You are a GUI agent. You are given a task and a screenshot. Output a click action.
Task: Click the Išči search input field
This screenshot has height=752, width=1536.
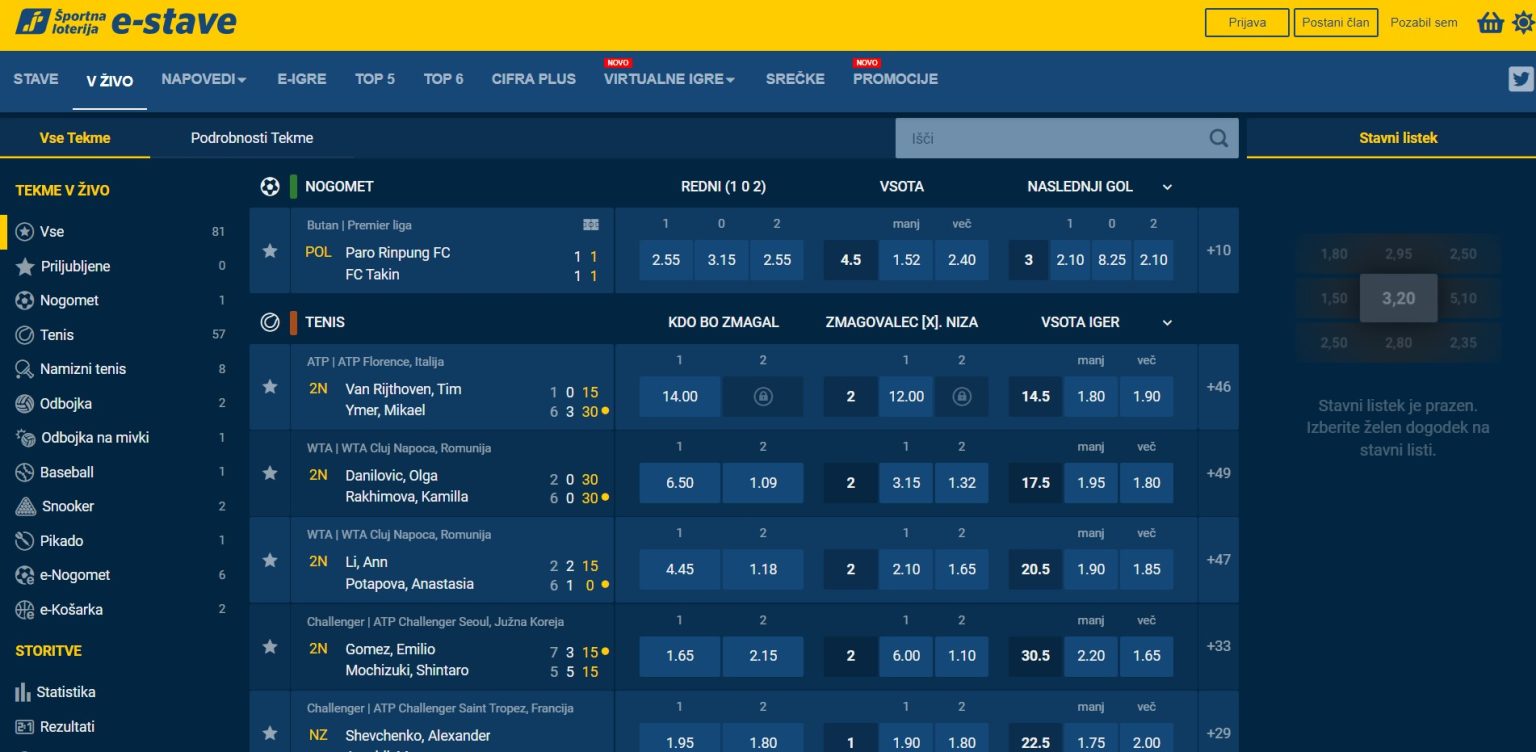(1050, 138)
